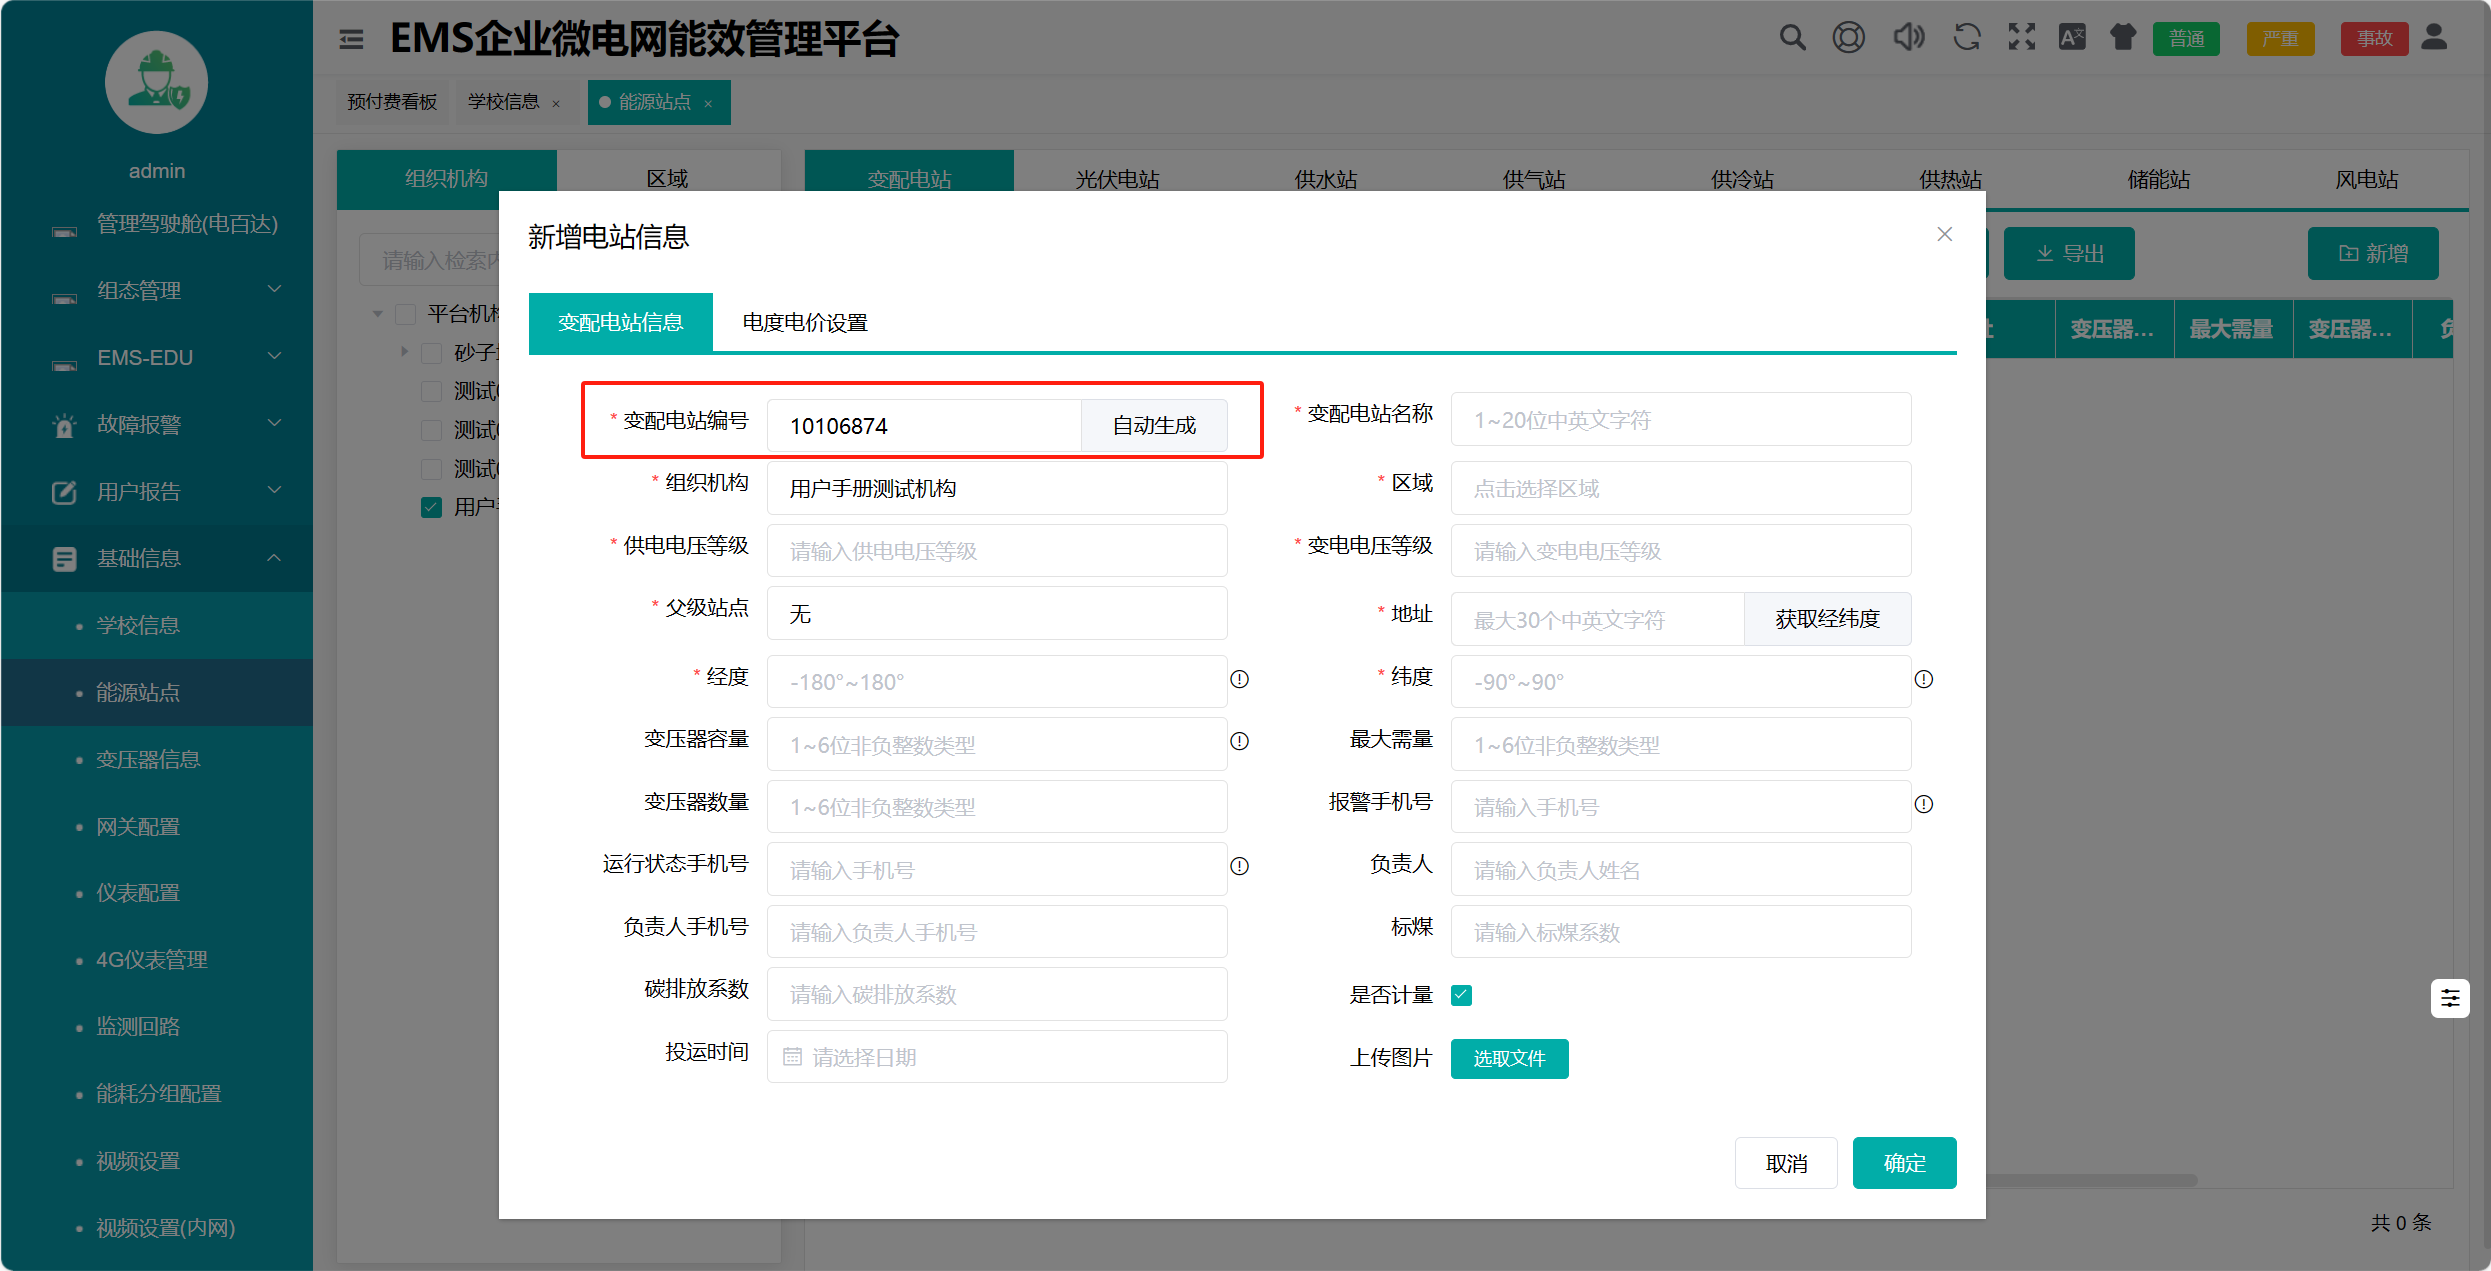Click the refresh icon in top toolbar
This screenshot has height=1271, width=2491.
click(x=1966, y=38)
